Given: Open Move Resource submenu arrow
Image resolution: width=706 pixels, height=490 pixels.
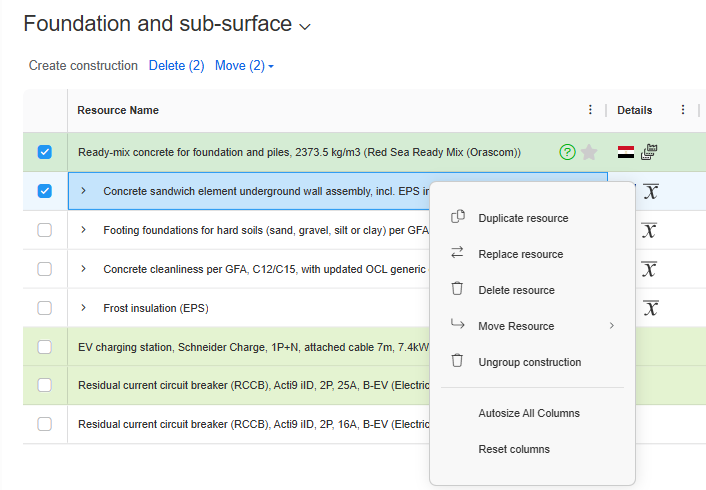Looking at the screenshot, I should pyautogui.click(x=612, y=326).
